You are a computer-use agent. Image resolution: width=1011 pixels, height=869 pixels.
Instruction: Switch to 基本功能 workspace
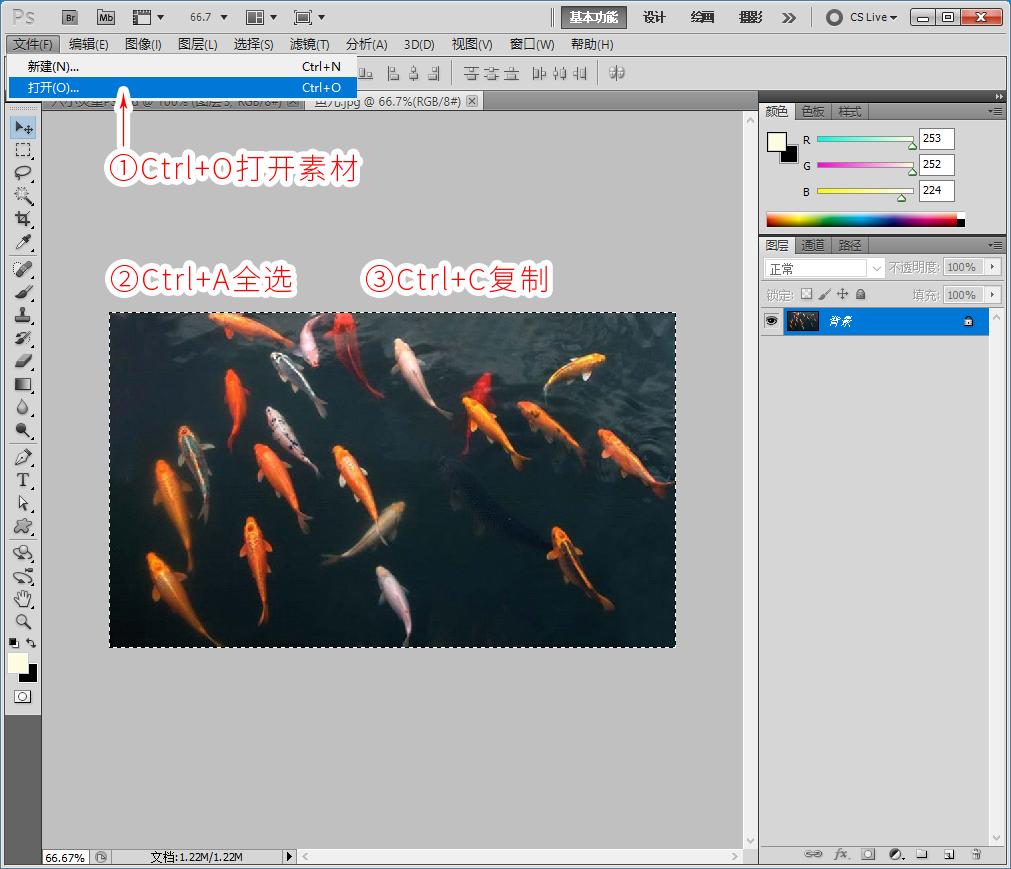point(594,17)
